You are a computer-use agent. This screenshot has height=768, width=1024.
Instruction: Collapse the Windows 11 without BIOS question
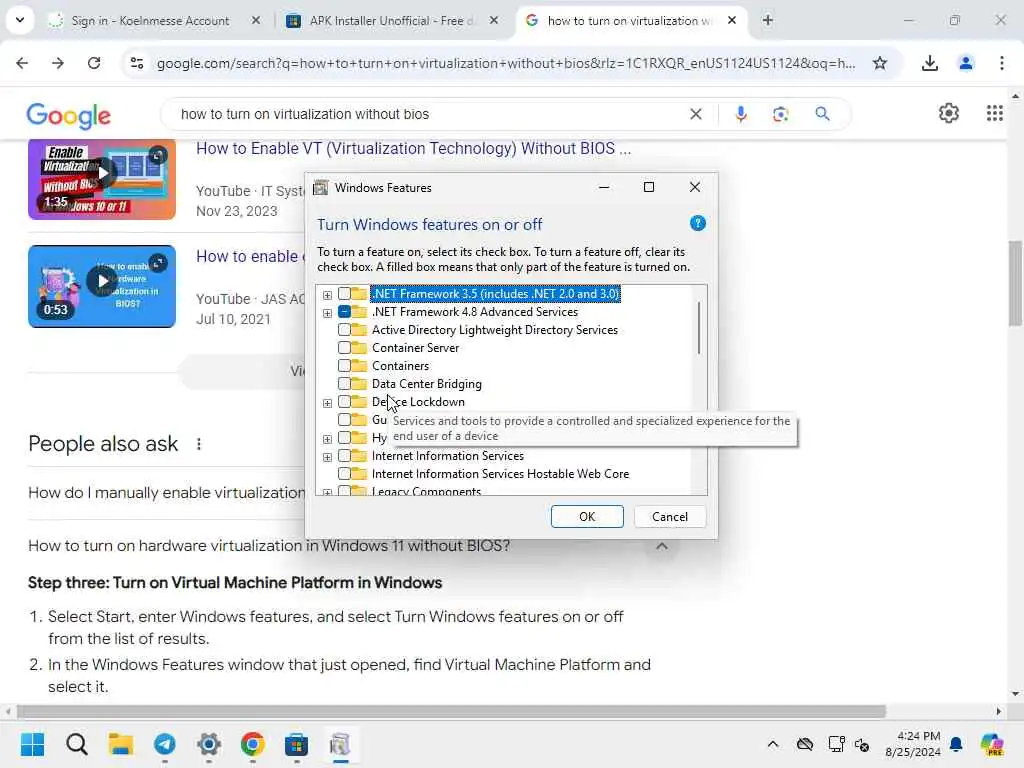pos(662,546)
